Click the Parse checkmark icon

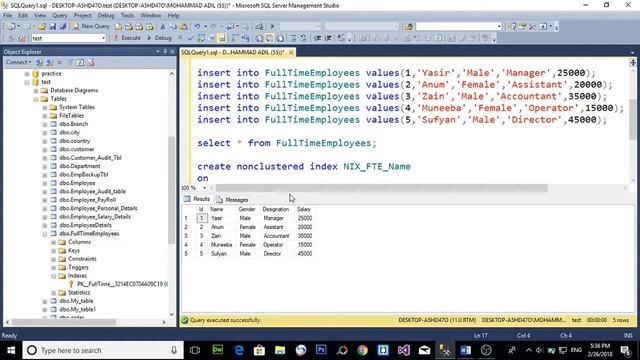190,38
